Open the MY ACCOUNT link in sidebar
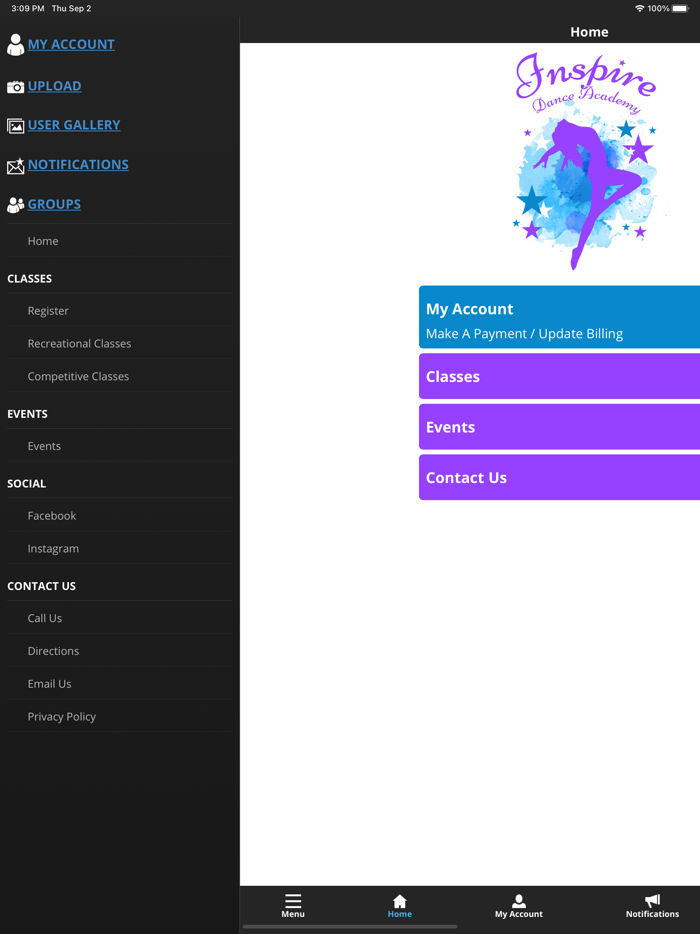 click(x=71, y=45)
